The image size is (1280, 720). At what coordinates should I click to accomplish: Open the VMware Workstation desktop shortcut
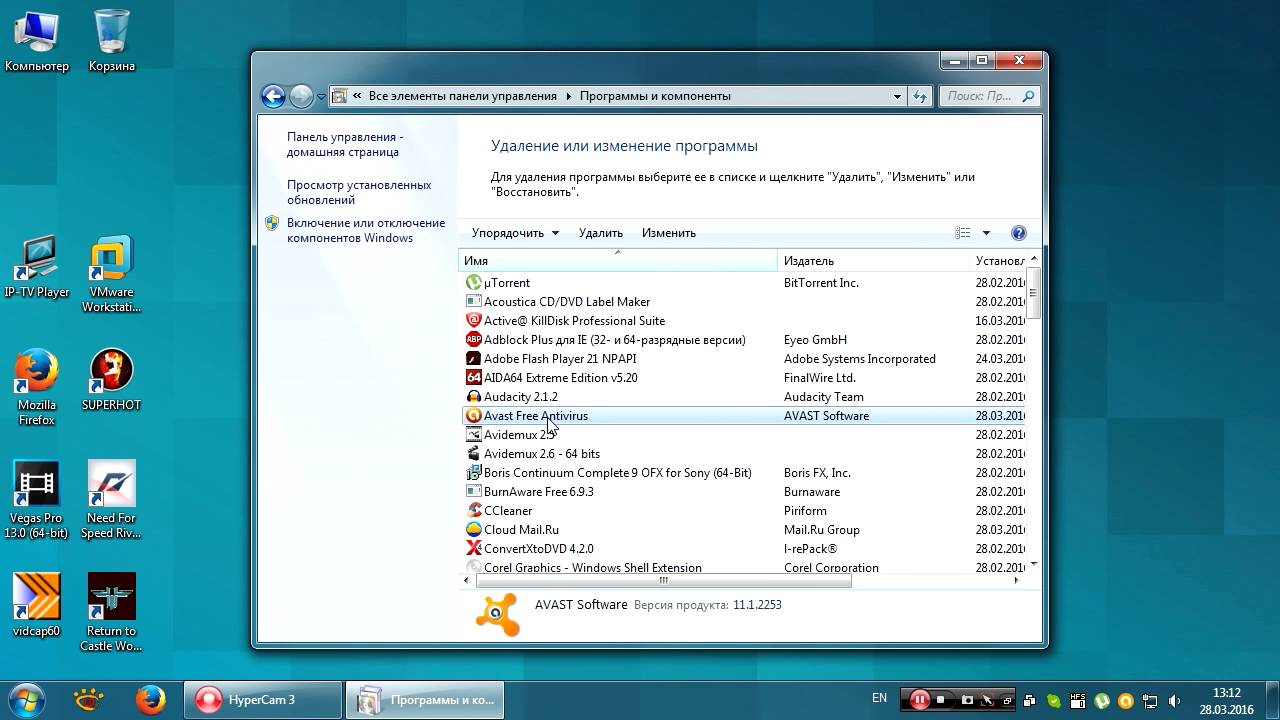click(111, 274)
